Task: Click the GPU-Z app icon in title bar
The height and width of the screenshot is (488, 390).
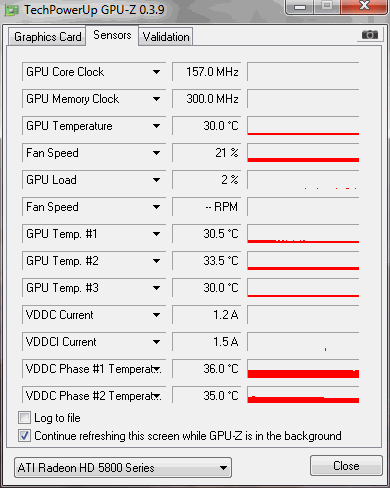Action: coord(12,11)
